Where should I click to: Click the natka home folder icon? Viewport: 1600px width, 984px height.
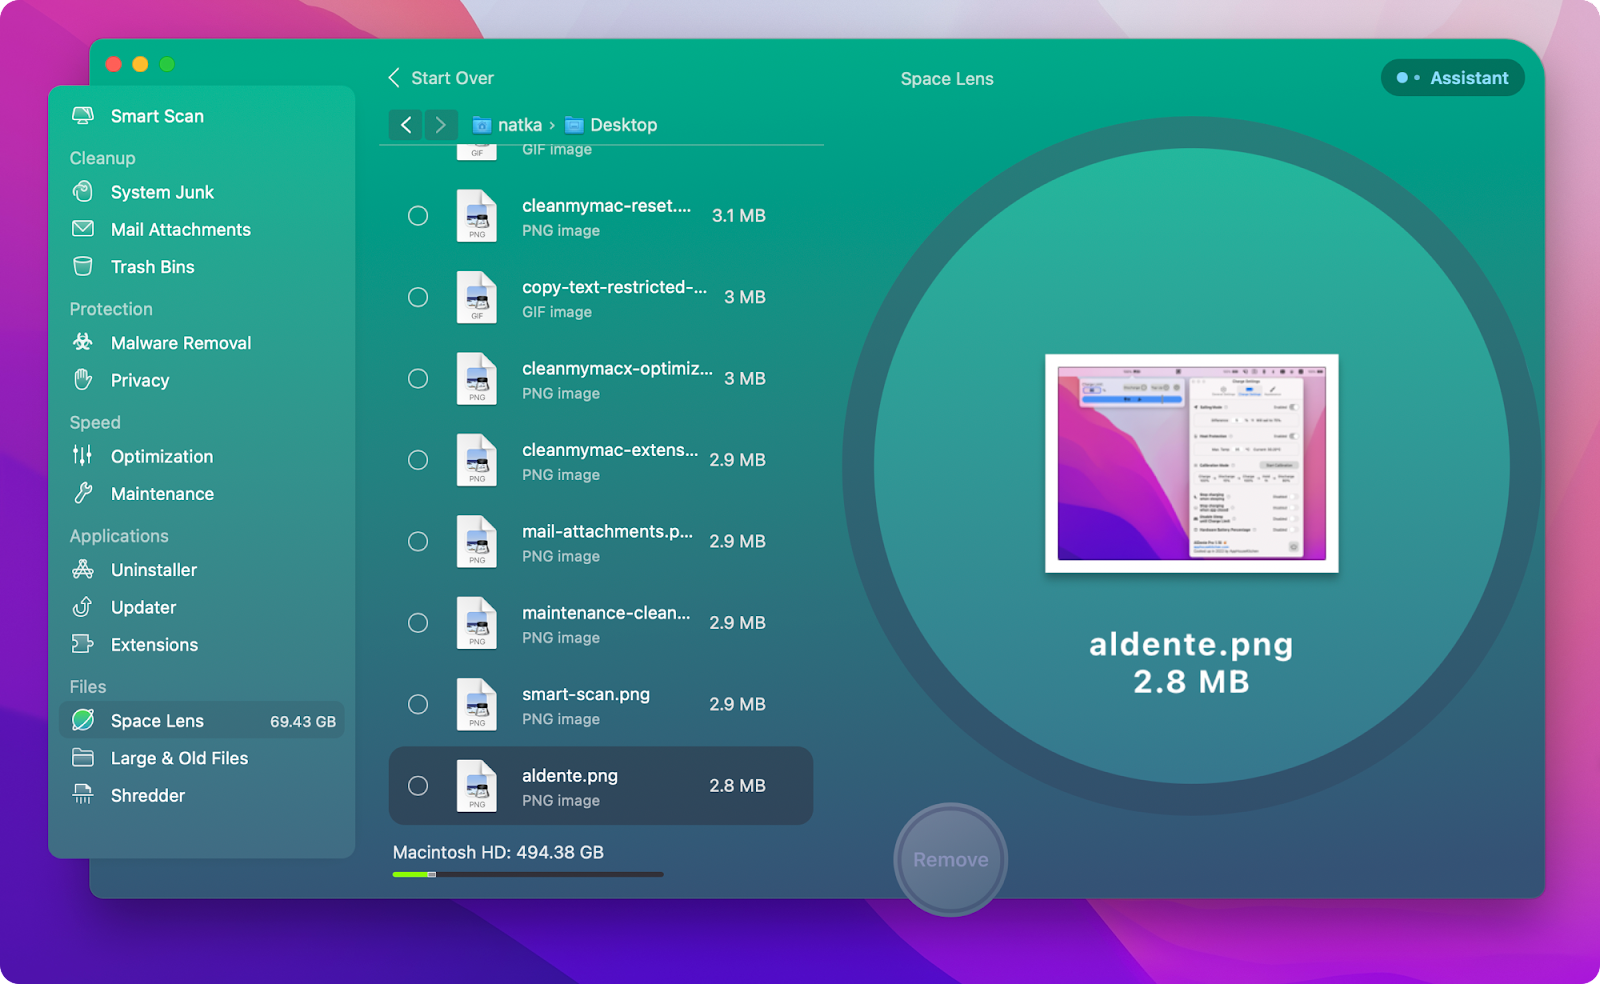(482, 125)
